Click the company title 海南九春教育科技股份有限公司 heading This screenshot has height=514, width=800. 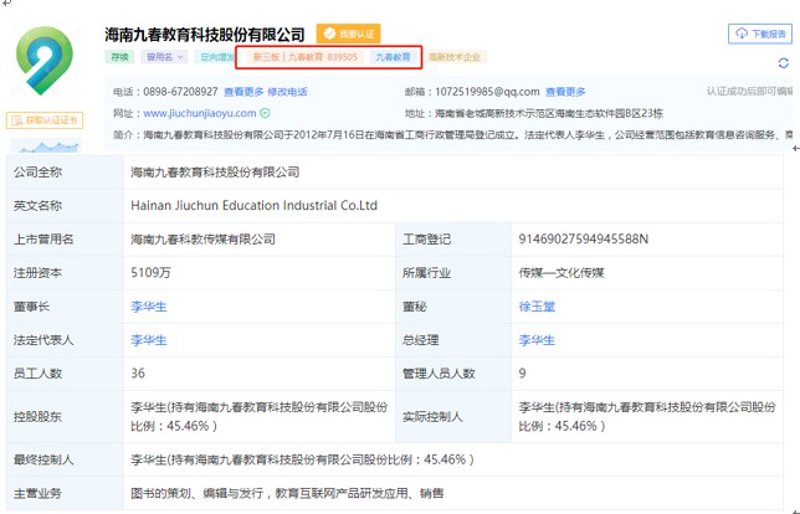pos(205,34)
